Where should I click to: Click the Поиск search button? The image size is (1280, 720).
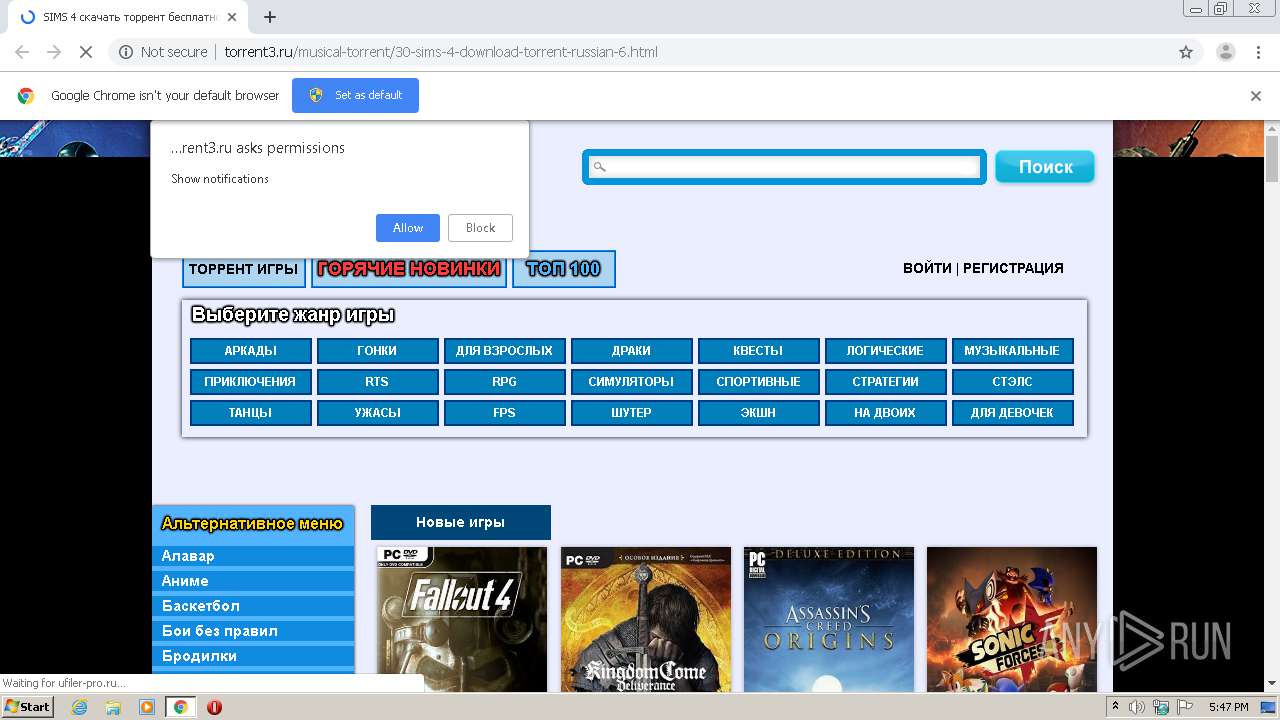(1045, 167)
